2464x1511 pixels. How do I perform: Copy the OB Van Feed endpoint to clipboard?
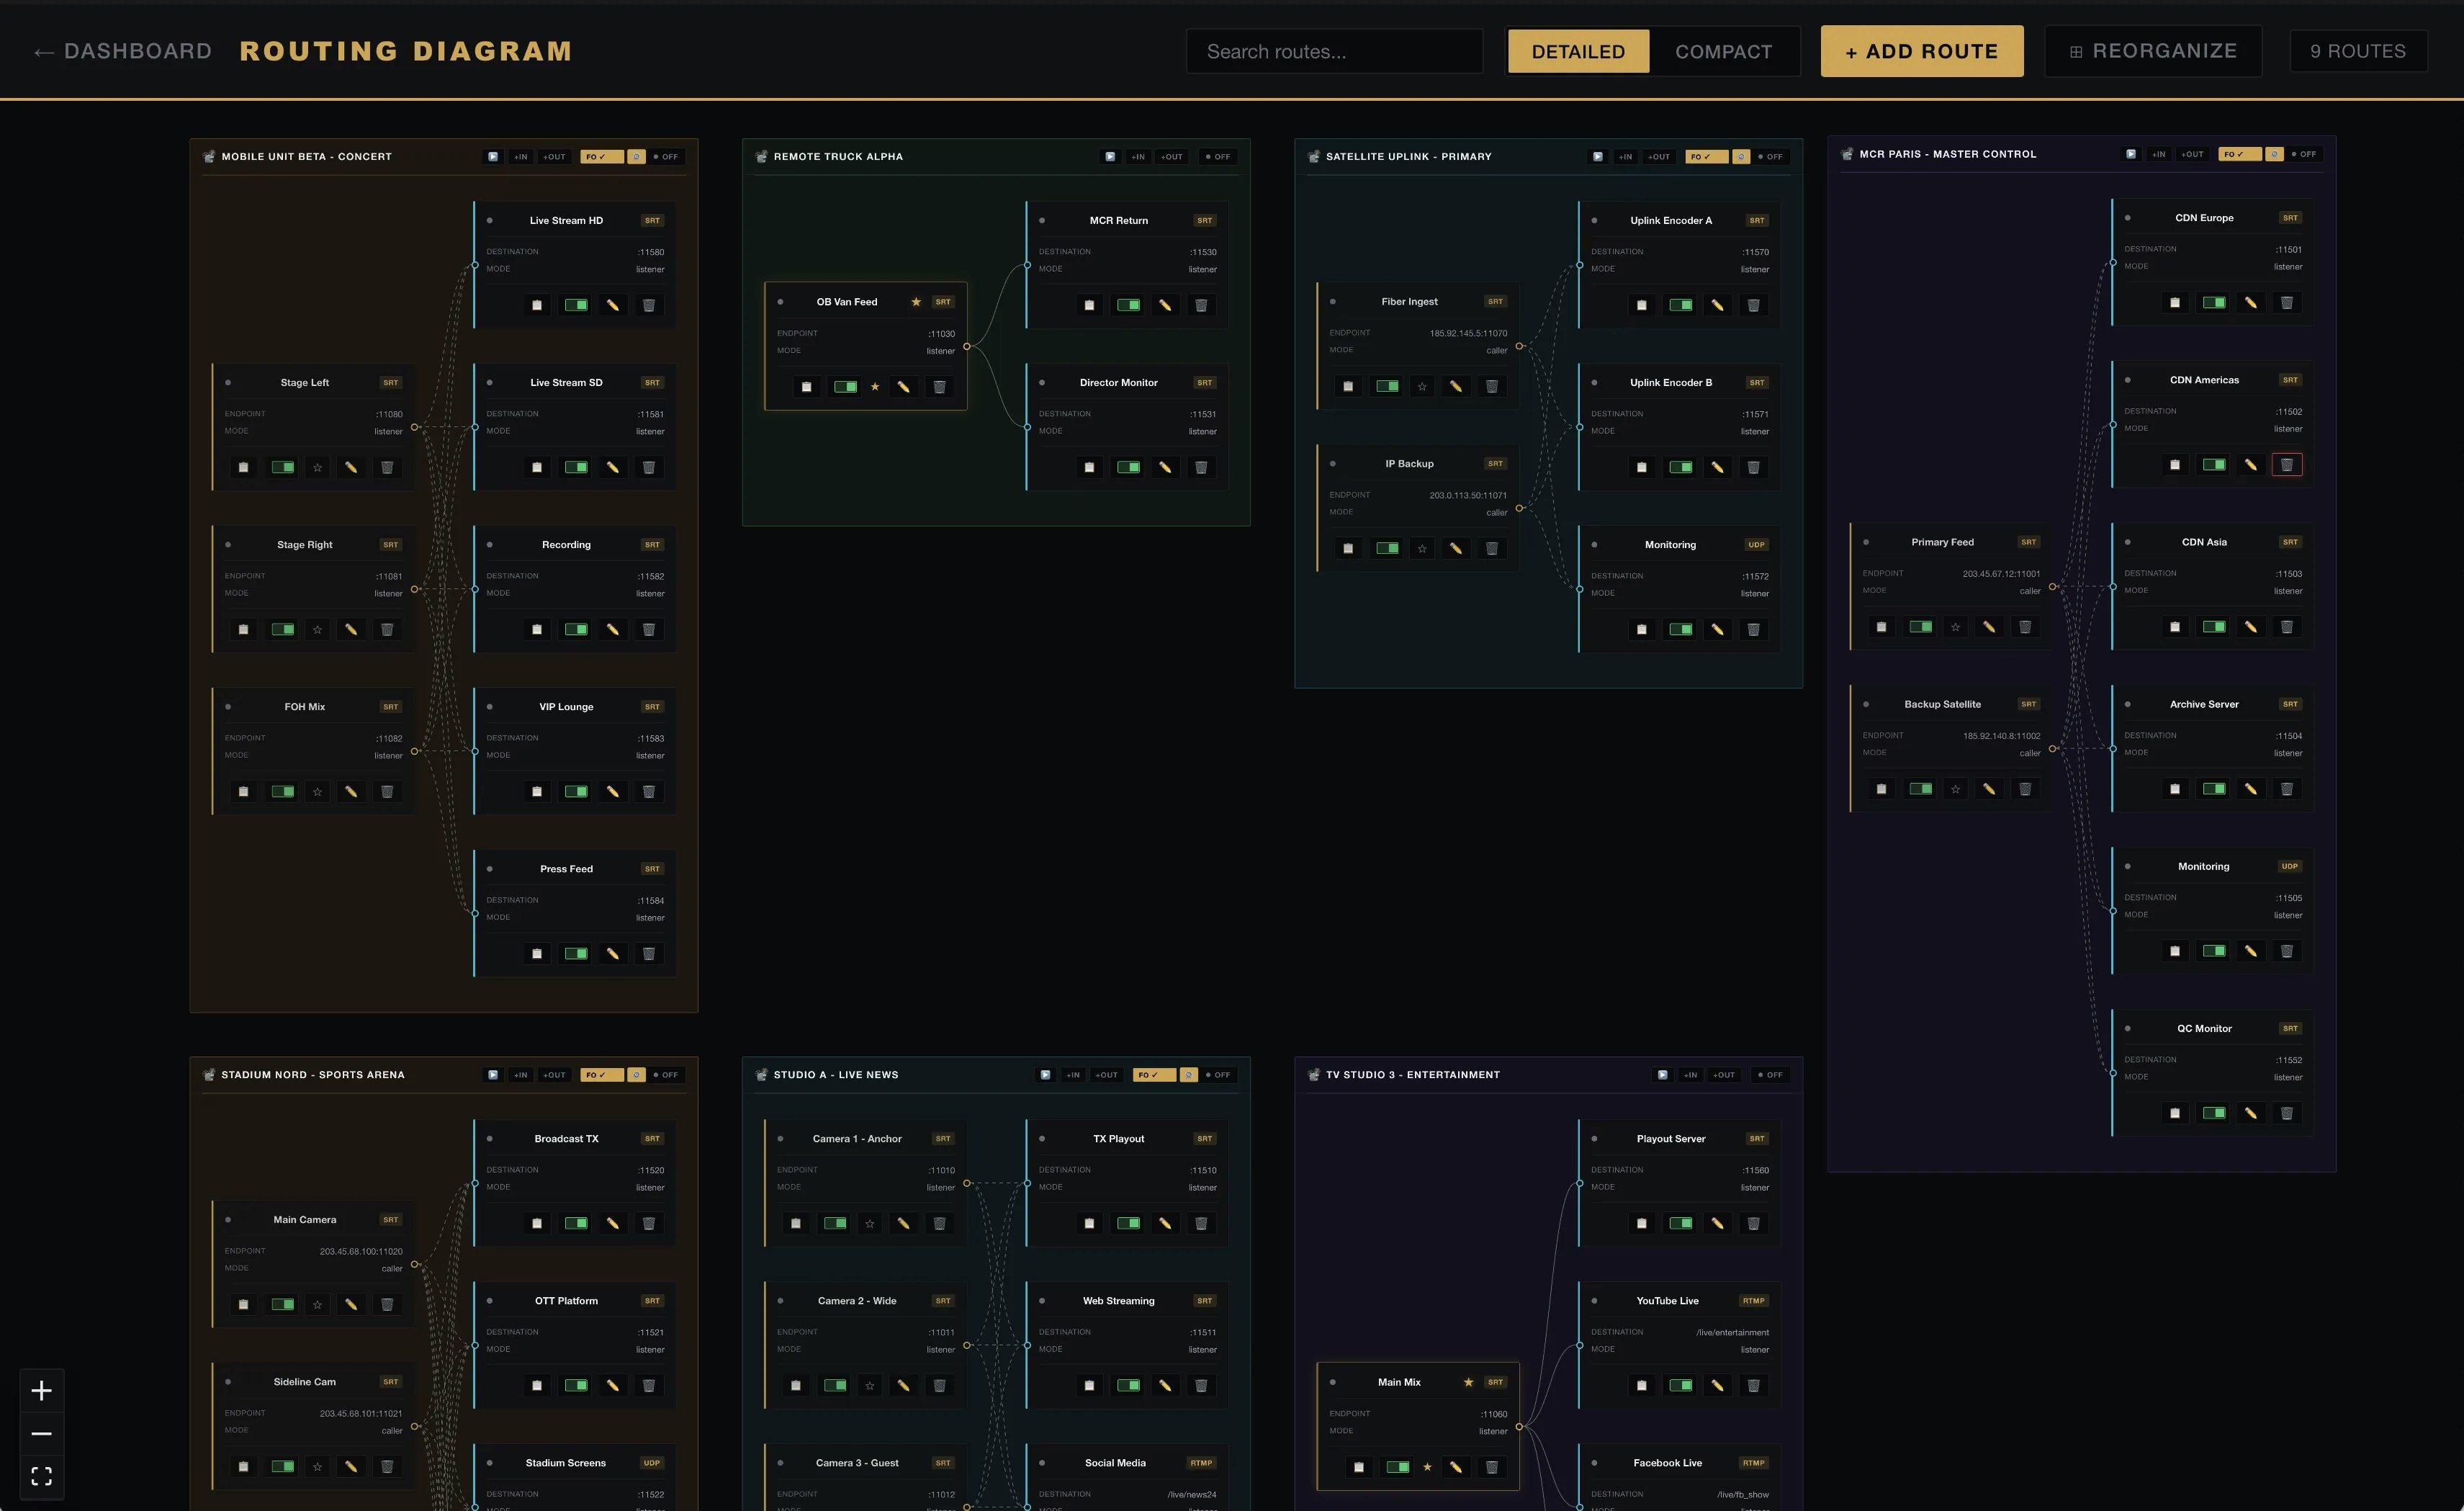tap(807, 386)
